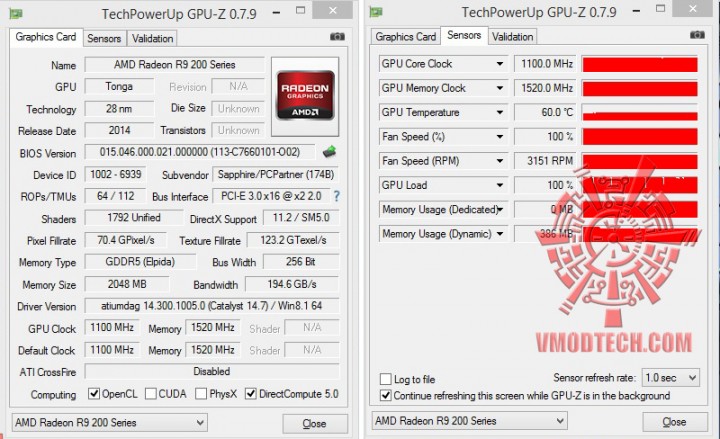Click the green BIOS save chip icon
The height and width of the screenshot is (439, 720).
(x=329, y=152)
